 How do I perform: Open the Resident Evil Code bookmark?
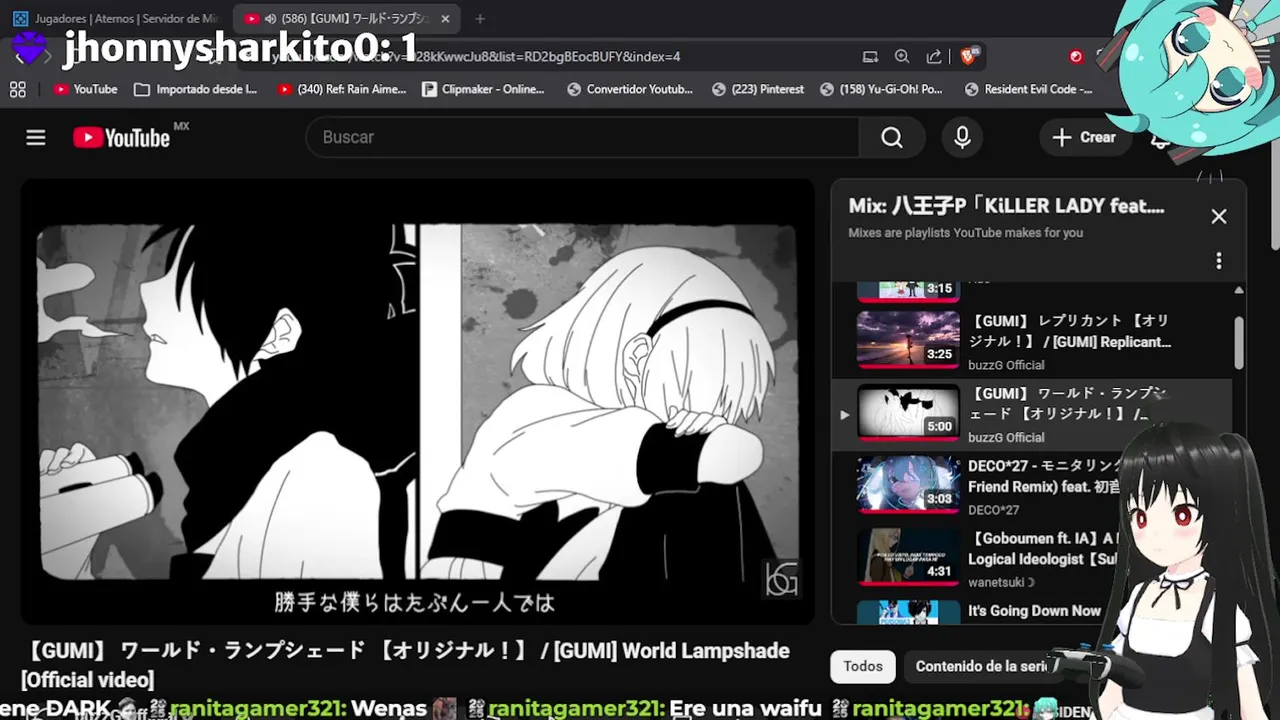(1028, 90)
